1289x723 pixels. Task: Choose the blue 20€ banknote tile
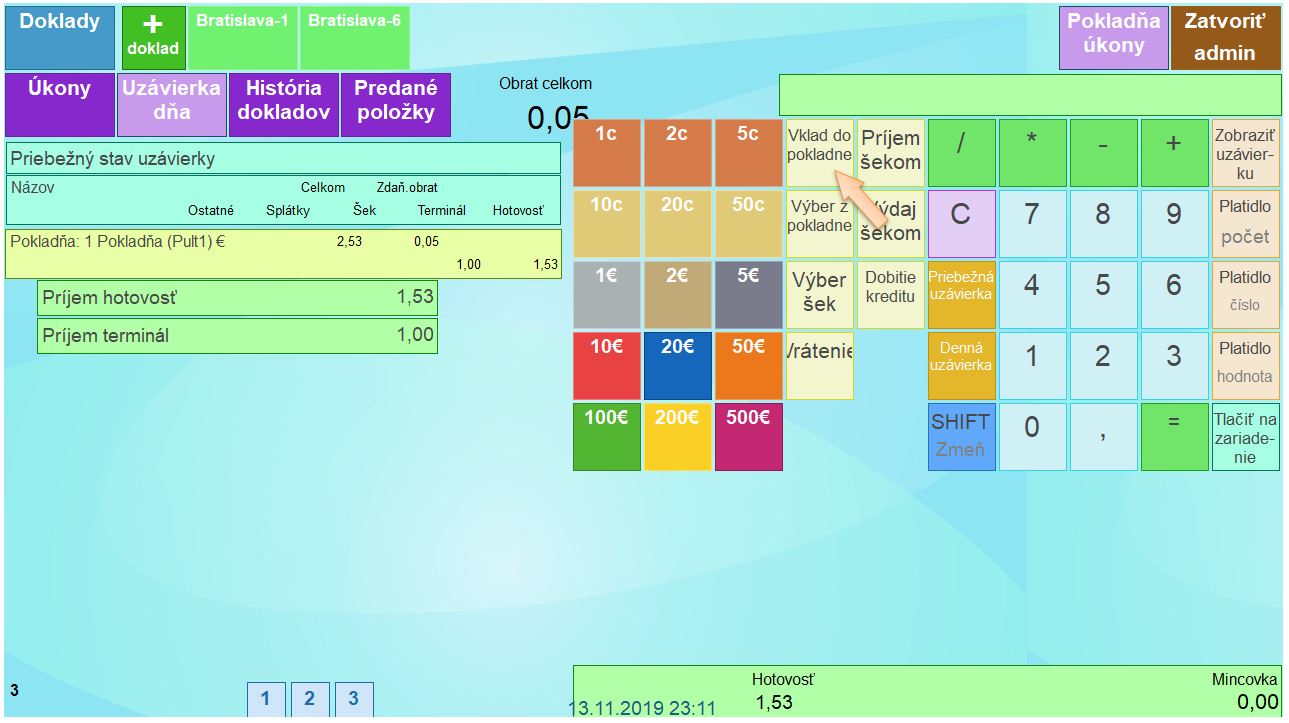click(677, 366)
